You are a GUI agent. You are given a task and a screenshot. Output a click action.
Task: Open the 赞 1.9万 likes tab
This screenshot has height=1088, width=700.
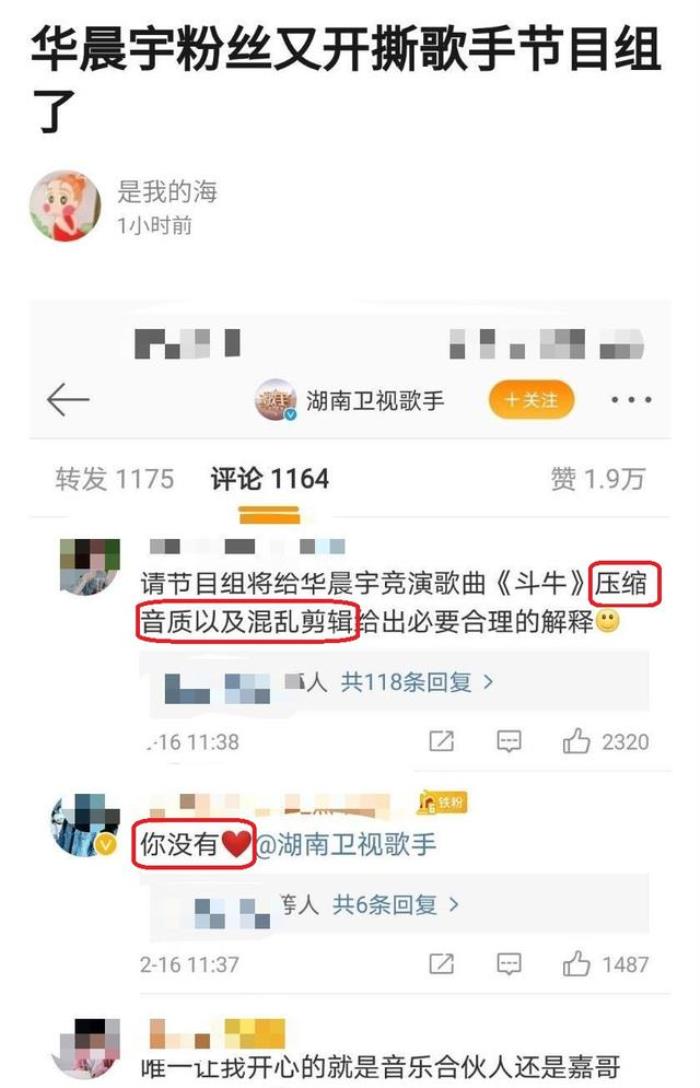tap(598, 479)
